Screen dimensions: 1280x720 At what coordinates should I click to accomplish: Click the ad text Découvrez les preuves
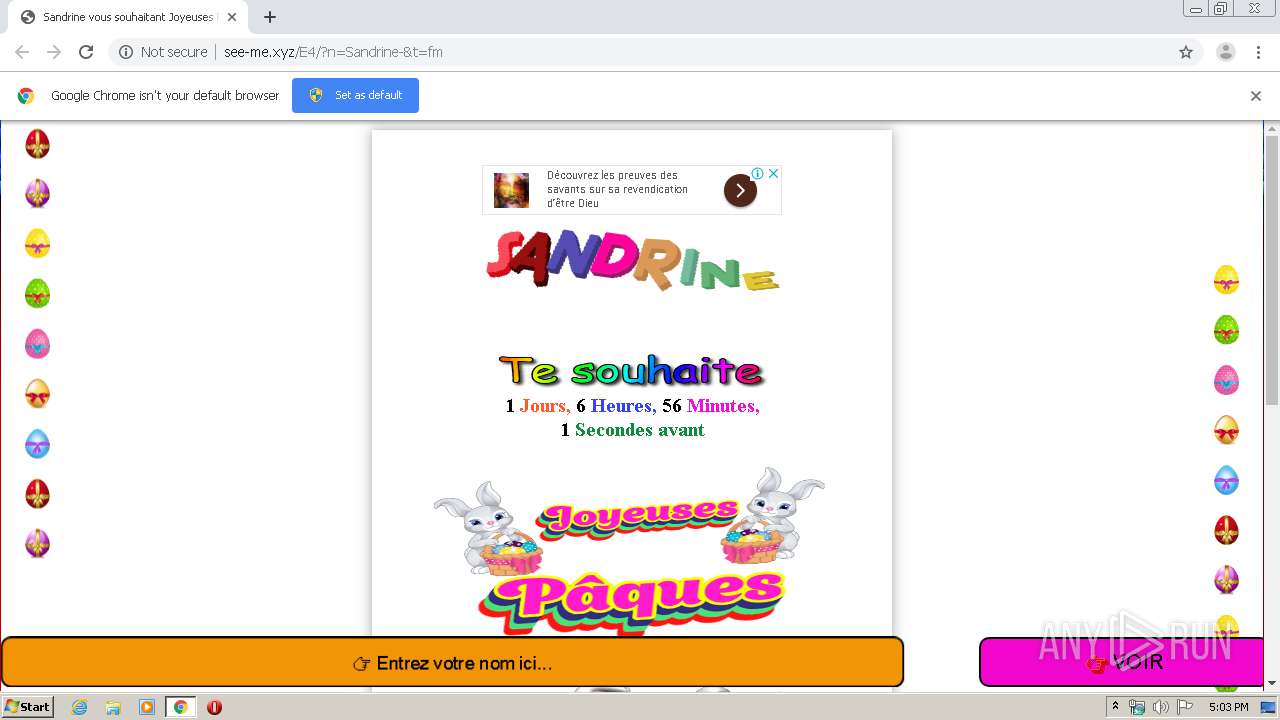click(617, 189)
